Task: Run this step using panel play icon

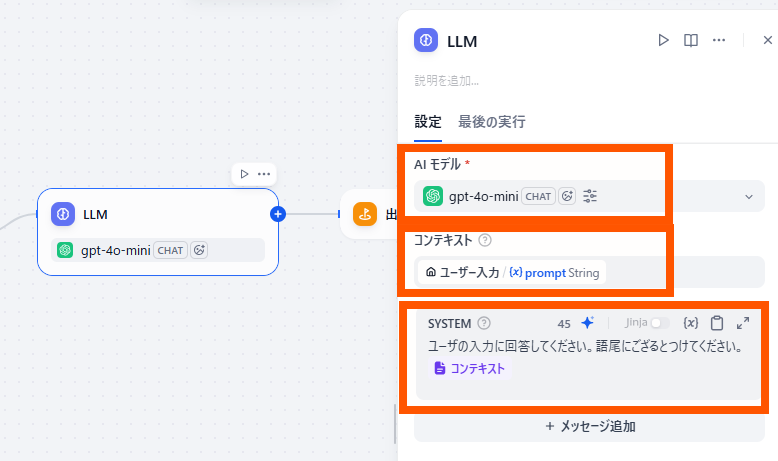Action: (x=663, y=40)
